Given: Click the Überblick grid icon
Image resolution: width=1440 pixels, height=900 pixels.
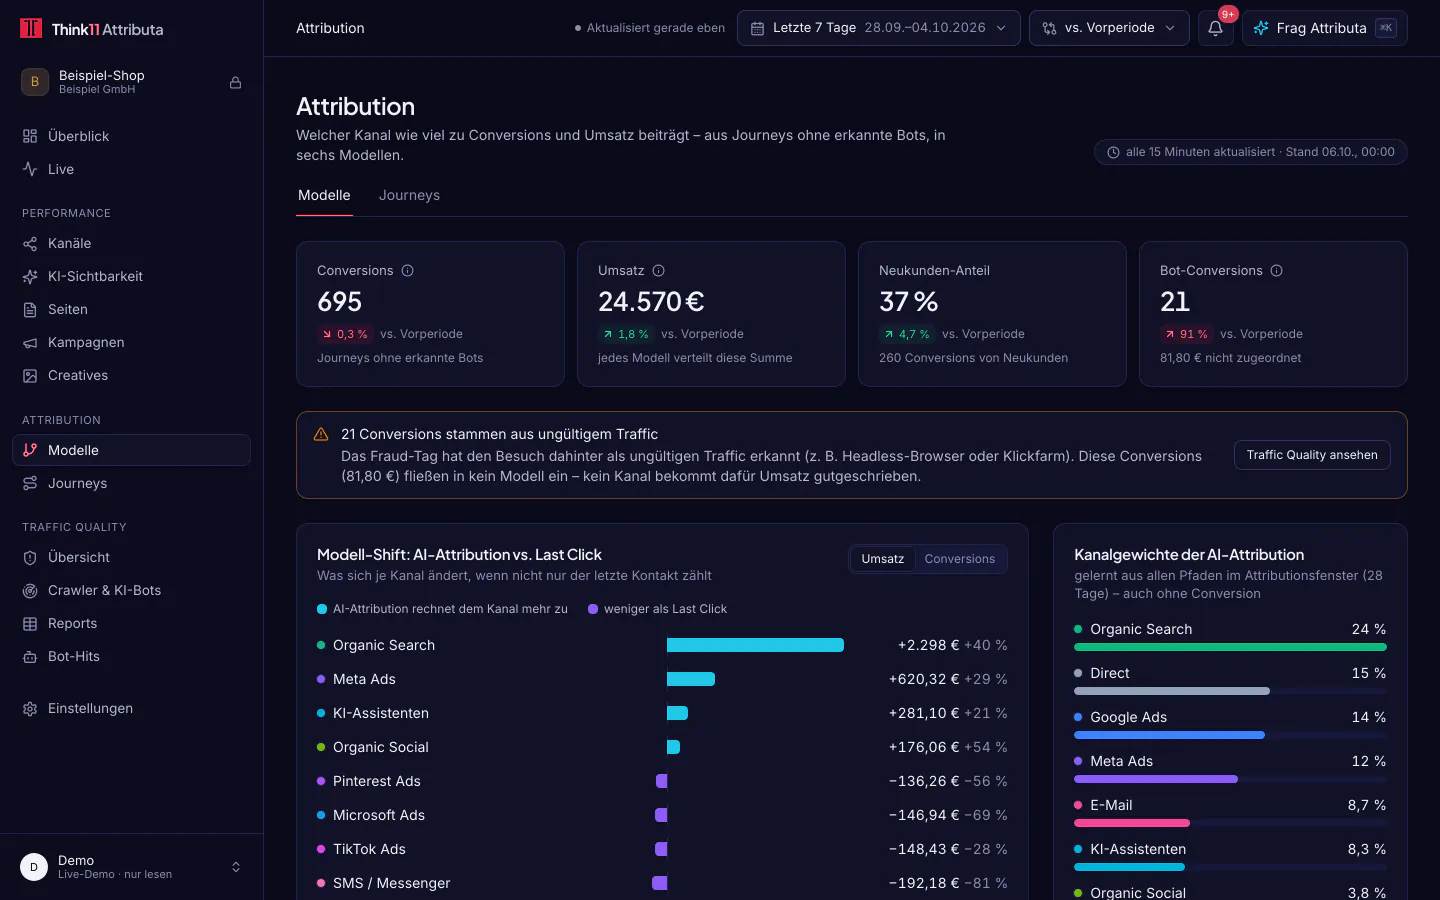Looking at the screenshot, I should point(30,136).
